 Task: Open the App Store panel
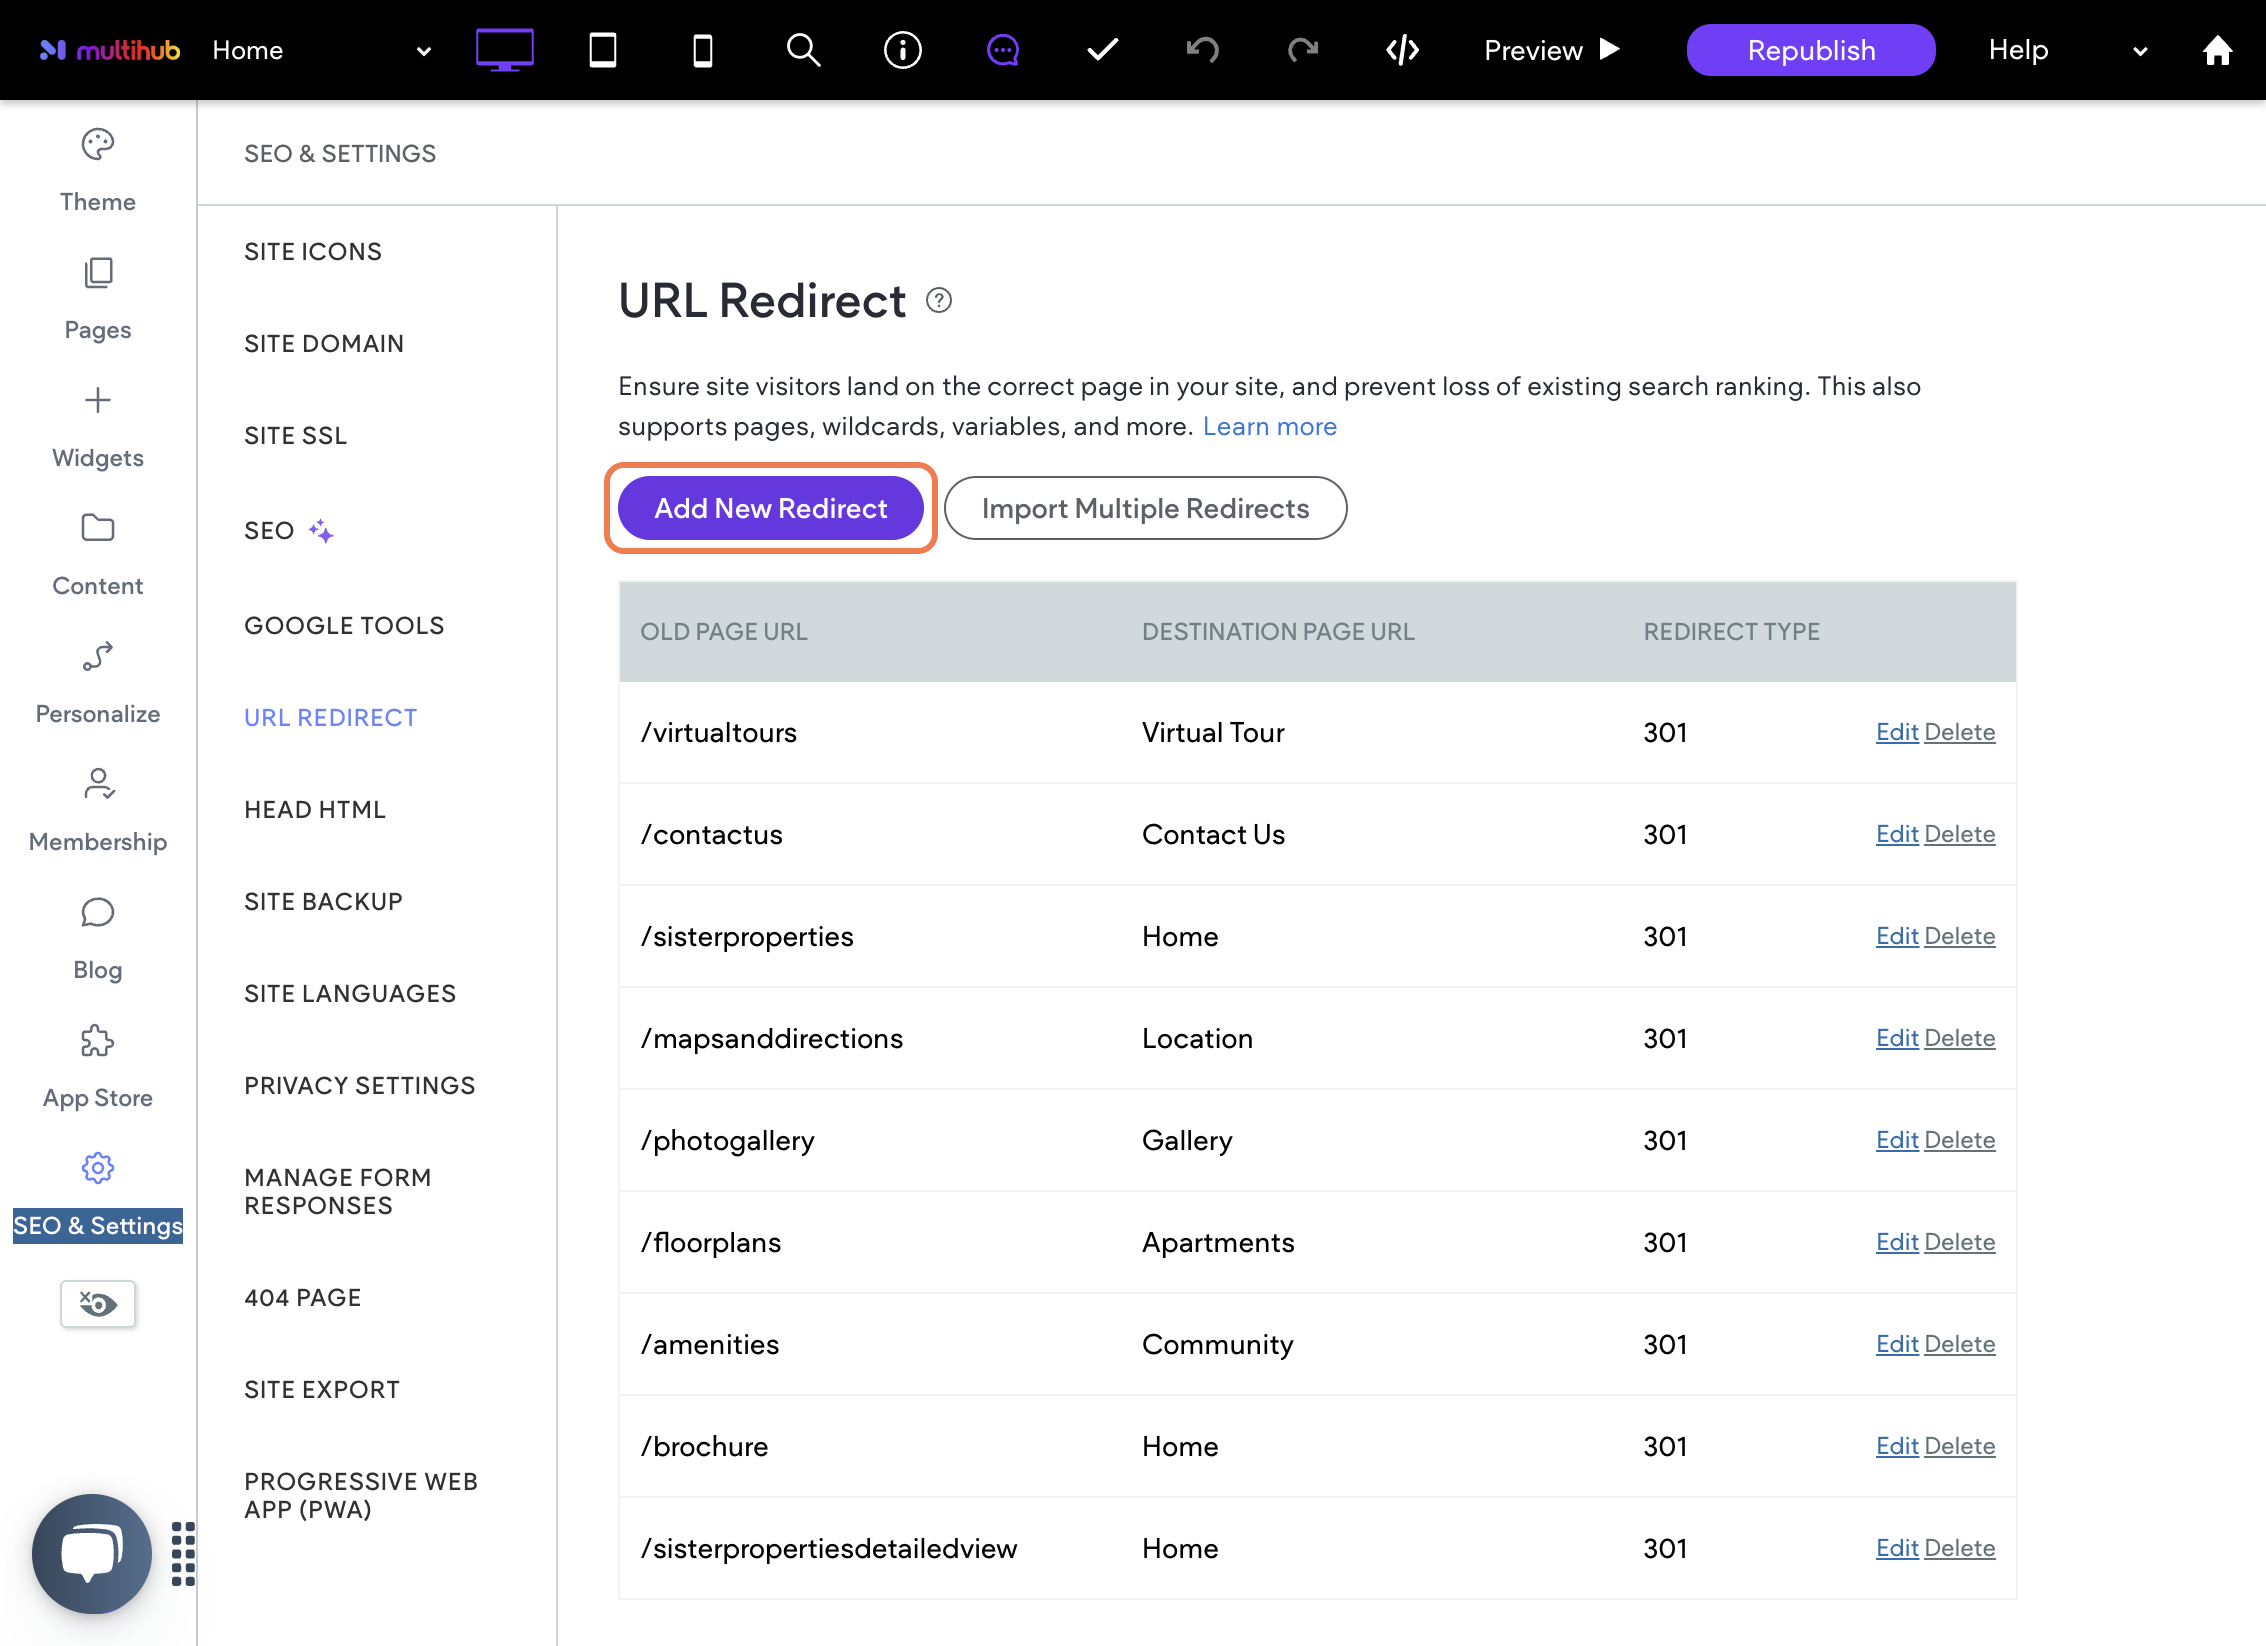pyautogui.click(x=98, y=1068)
